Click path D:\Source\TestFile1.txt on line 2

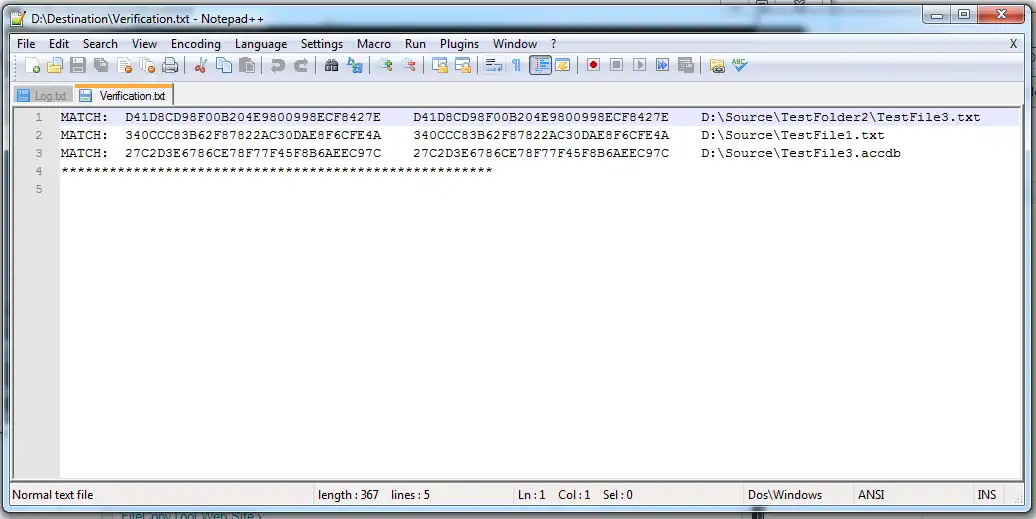point(792,135)
